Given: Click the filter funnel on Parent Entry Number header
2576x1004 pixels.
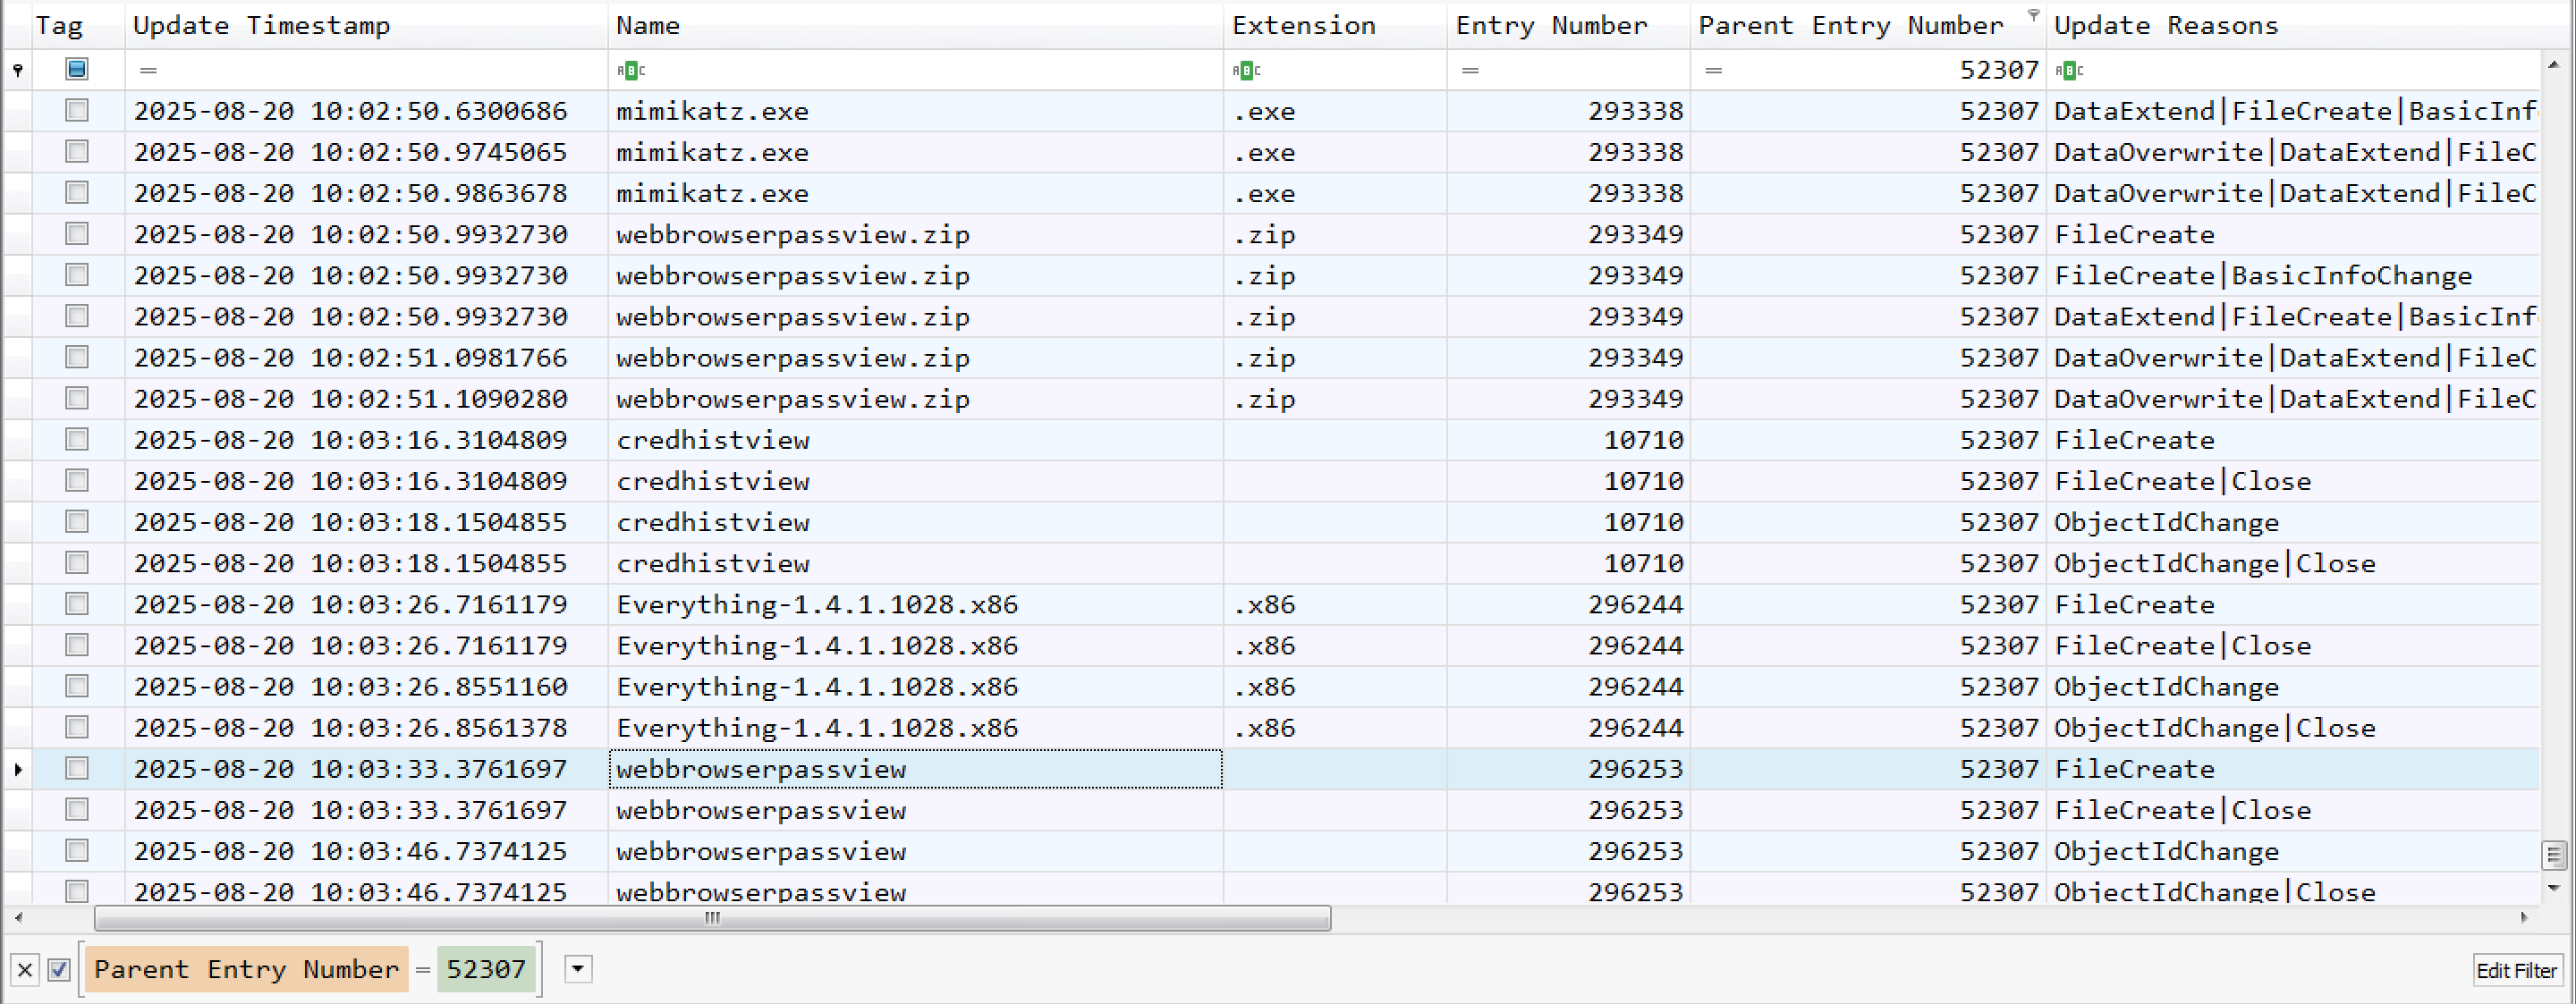Looking at the screenshot, I should pos(2032,14).
